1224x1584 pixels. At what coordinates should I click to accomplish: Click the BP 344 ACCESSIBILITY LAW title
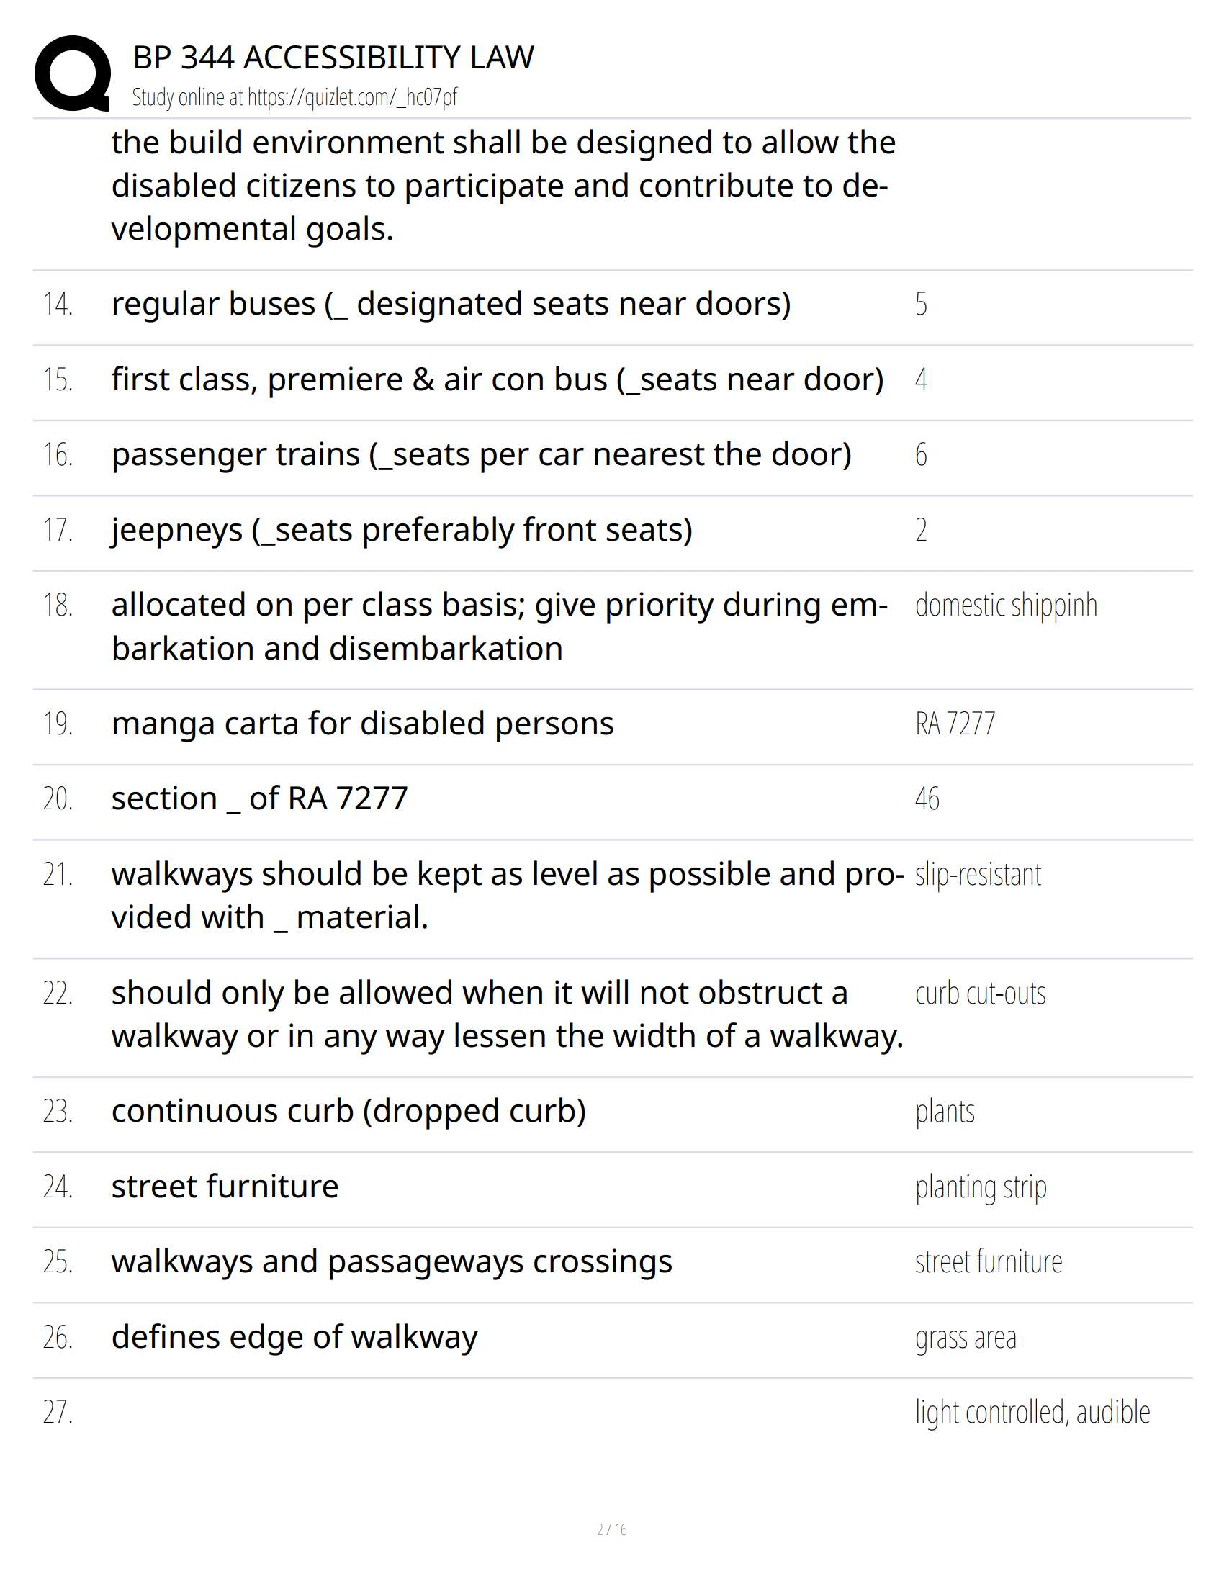[333, 57]
